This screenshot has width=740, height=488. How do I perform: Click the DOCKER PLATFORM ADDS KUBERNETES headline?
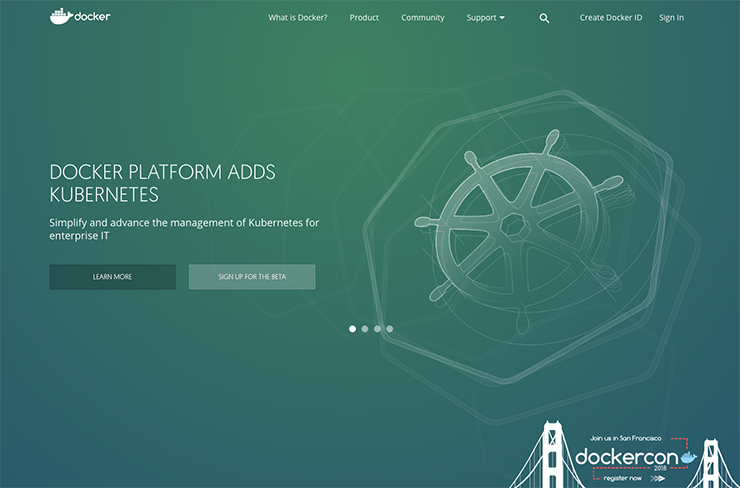pos(162,183)
